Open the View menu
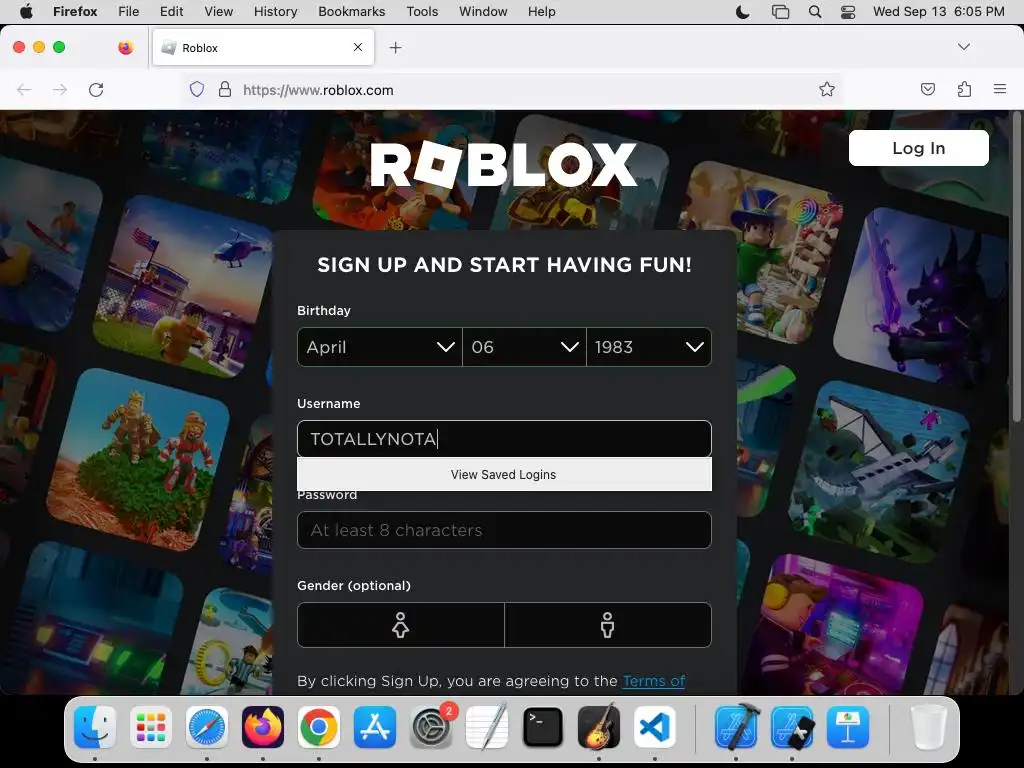The height and width of the screenshot is (768, 1024). click(218, 11)
